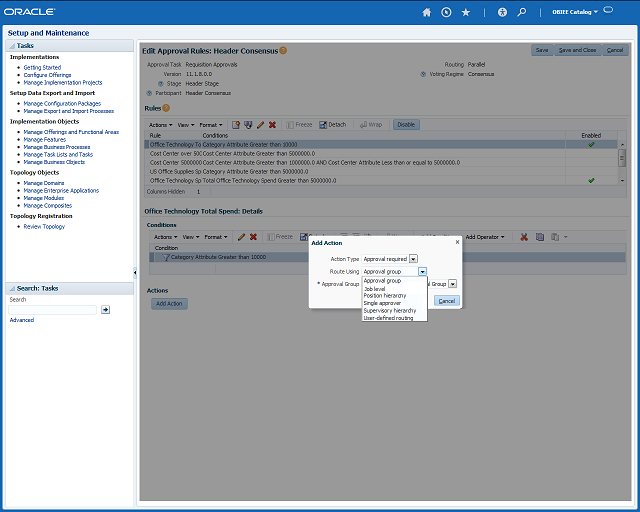Open the accessibility settings icon
This screenshot has height=512, width=640.
coord(502,12)
